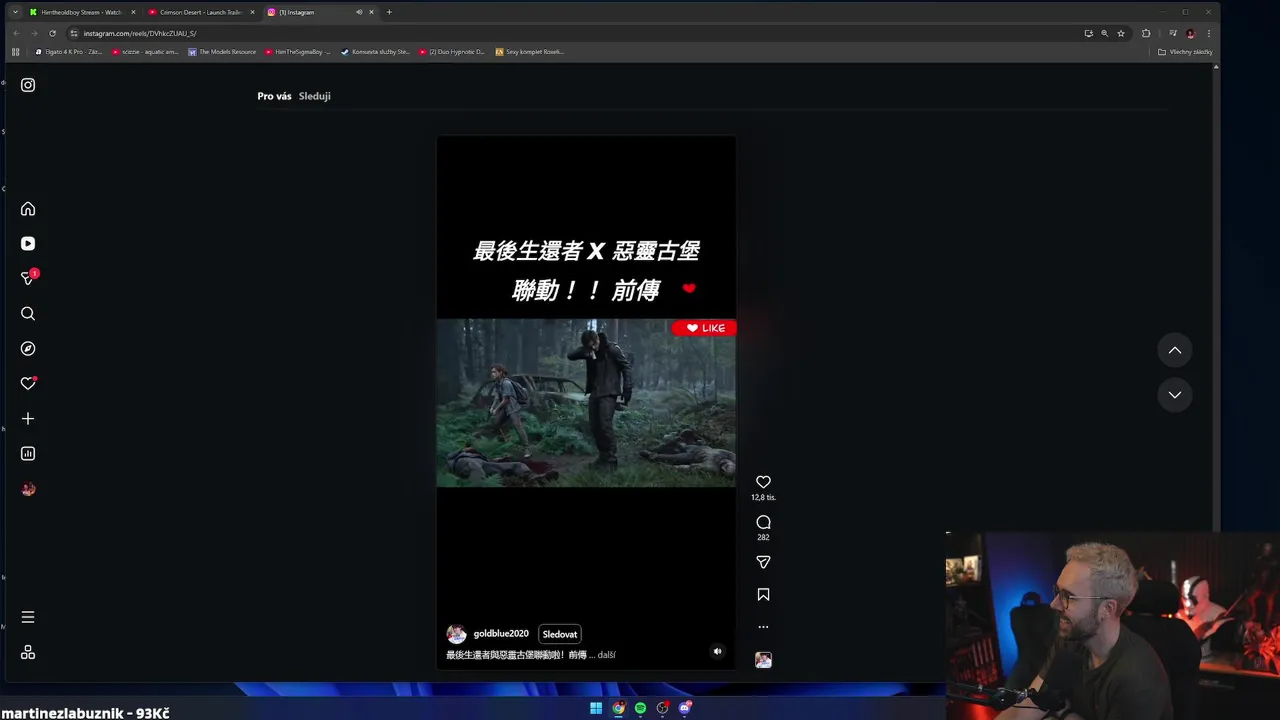The height and width of the screenshot is (720, 1280).
Task: Open the bookmarks bar apps grid icon
Action: click(x=15, y=52)
